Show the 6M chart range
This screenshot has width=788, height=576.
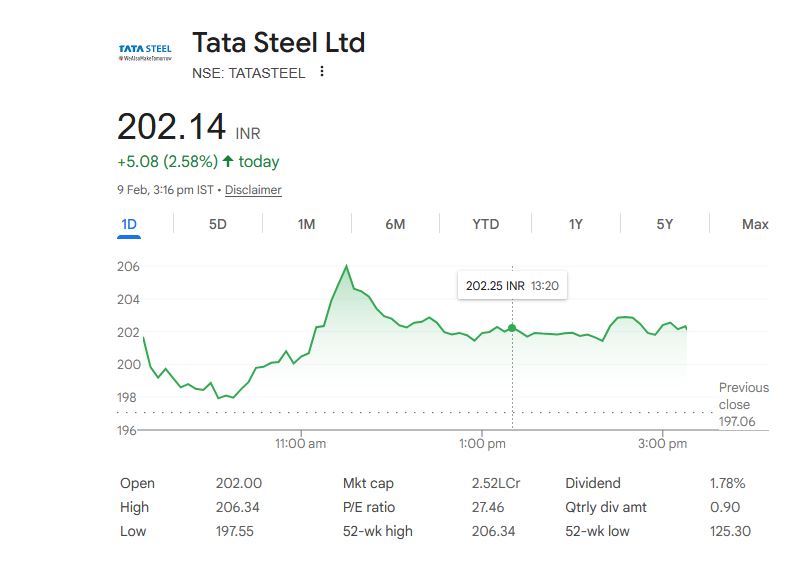(395, 224)
